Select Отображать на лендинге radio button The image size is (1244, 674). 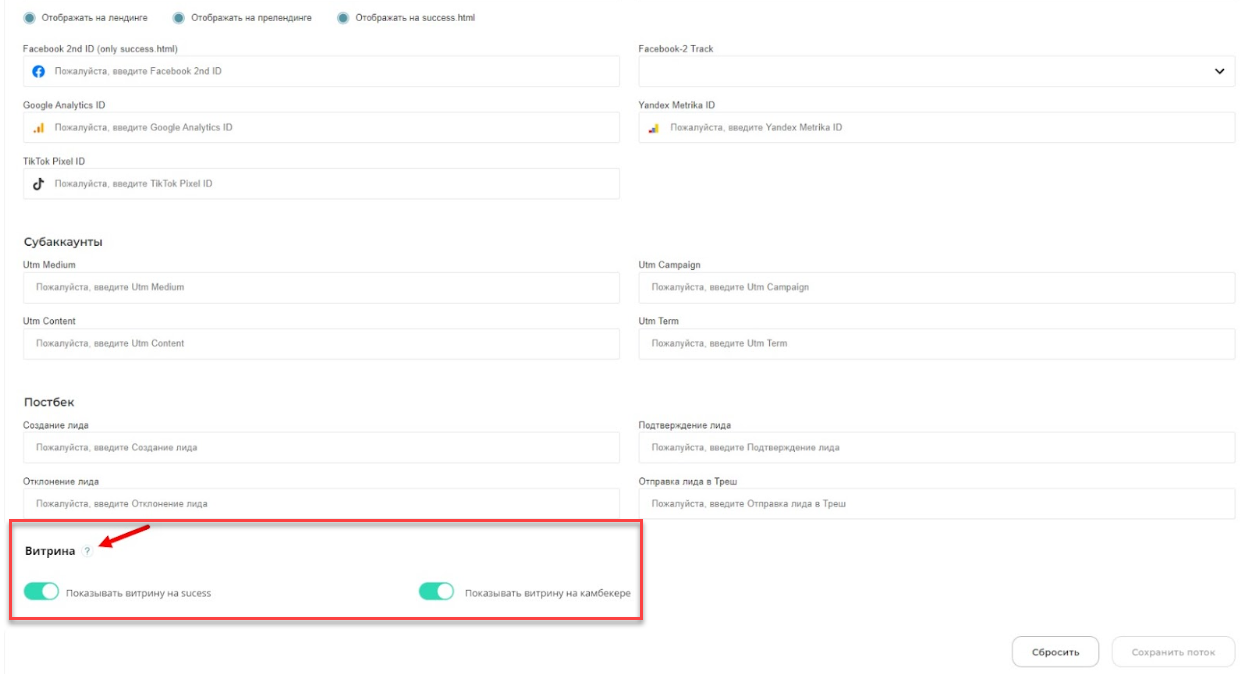29,18
